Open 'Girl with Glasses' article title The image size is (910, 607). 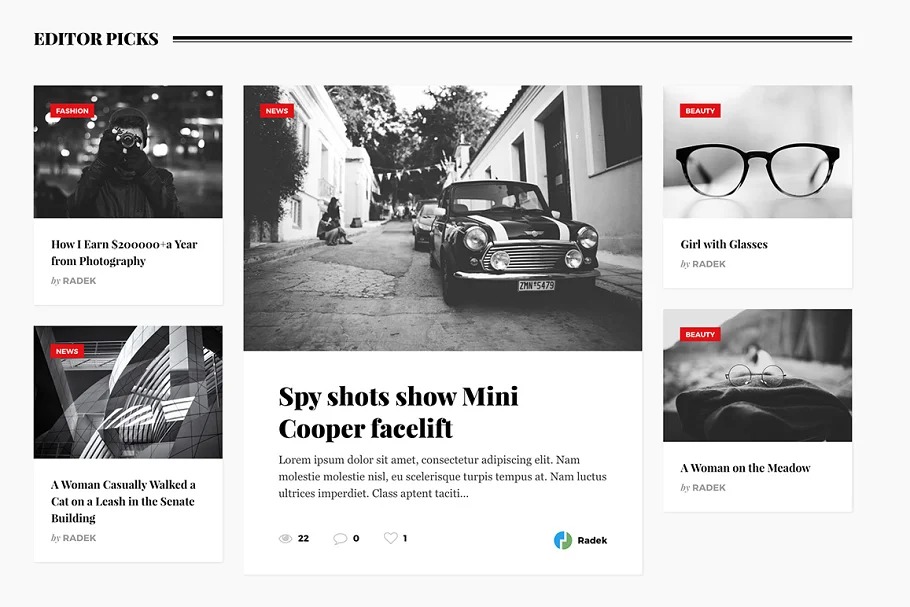(724, 244)
